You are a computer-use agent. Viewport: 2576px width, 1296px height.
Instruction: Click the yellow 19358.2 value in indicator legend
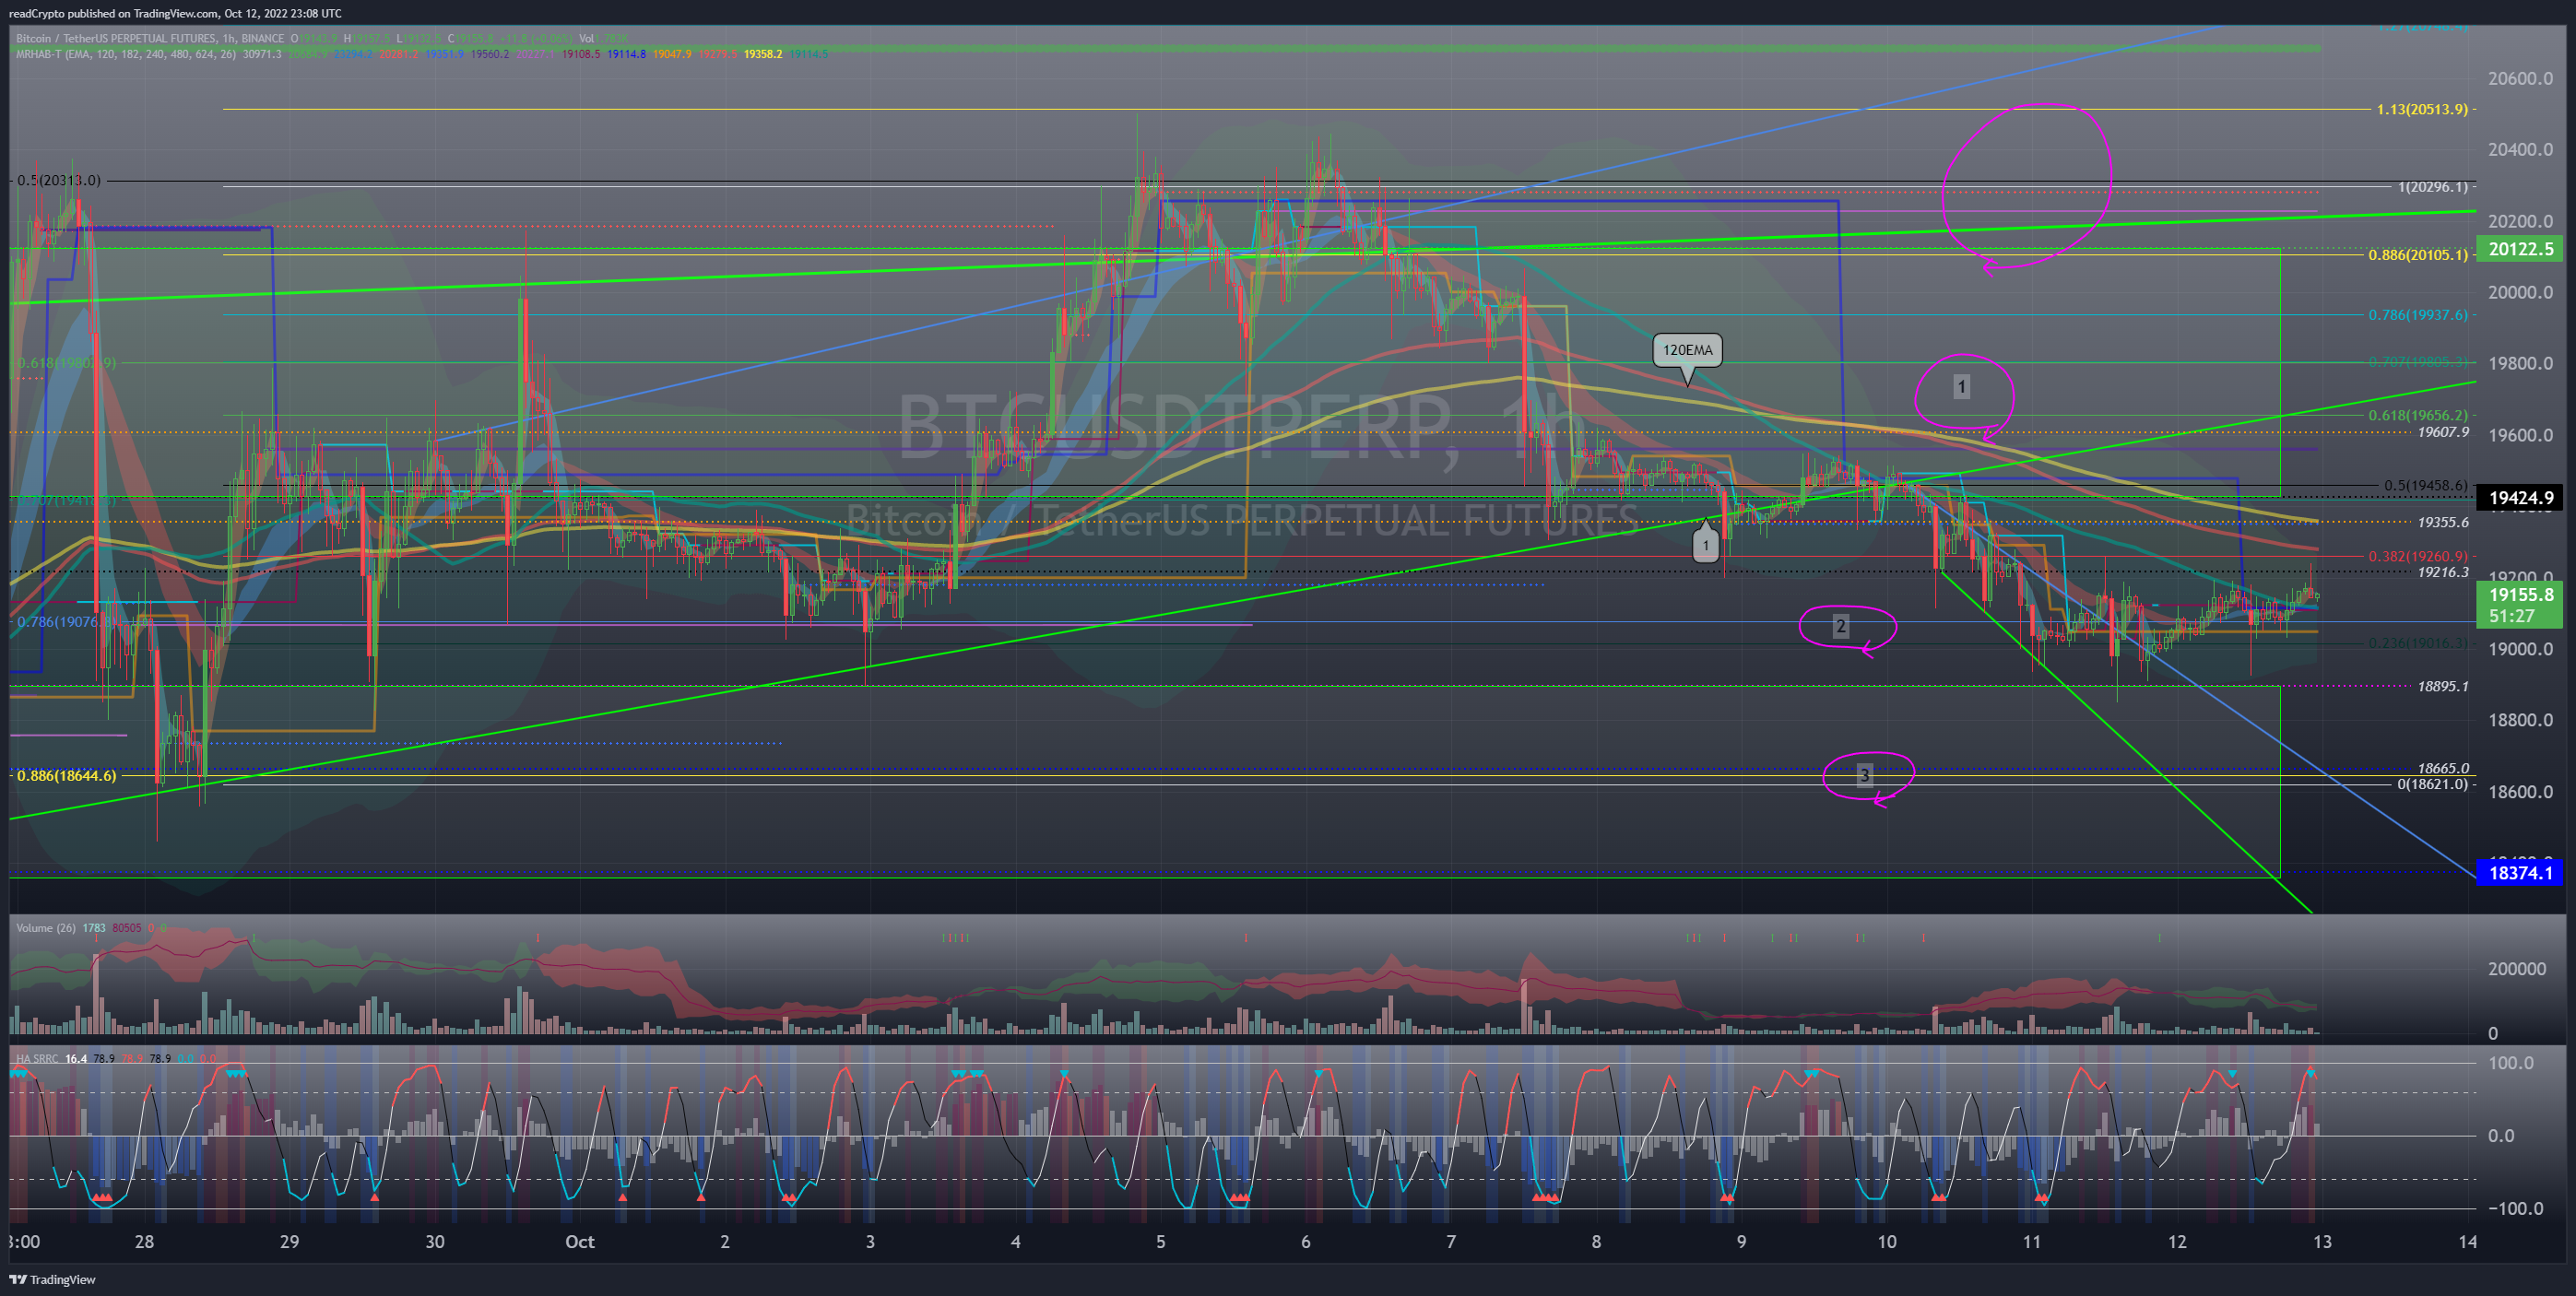(763, 54)
